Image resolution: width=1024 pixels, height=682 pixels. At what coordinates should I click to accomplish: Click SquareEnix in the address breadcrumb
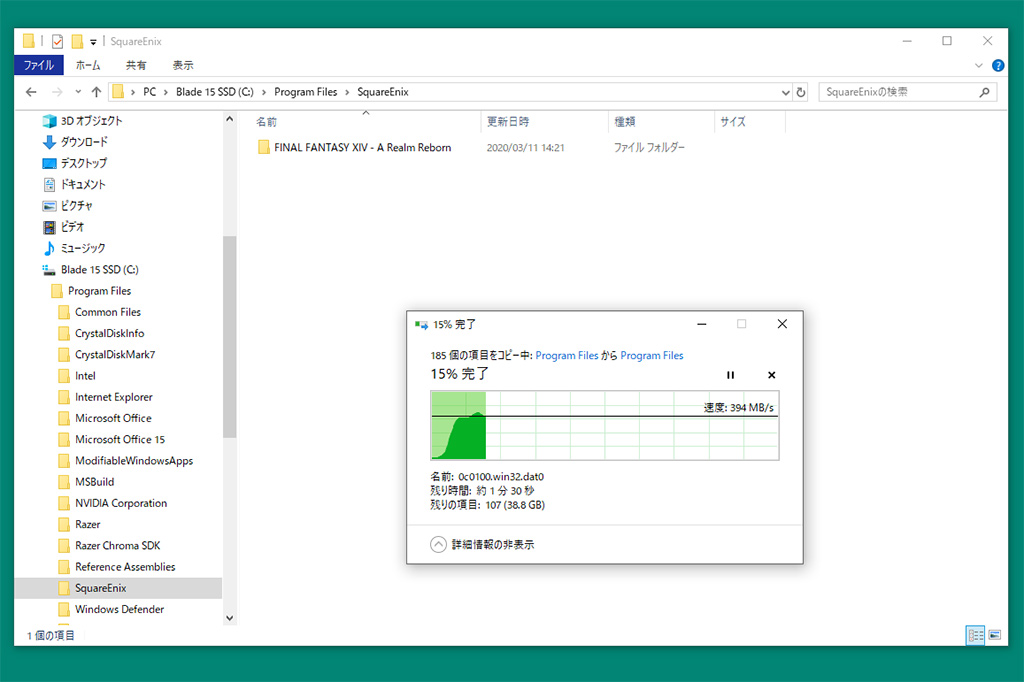tap(383, 92)
